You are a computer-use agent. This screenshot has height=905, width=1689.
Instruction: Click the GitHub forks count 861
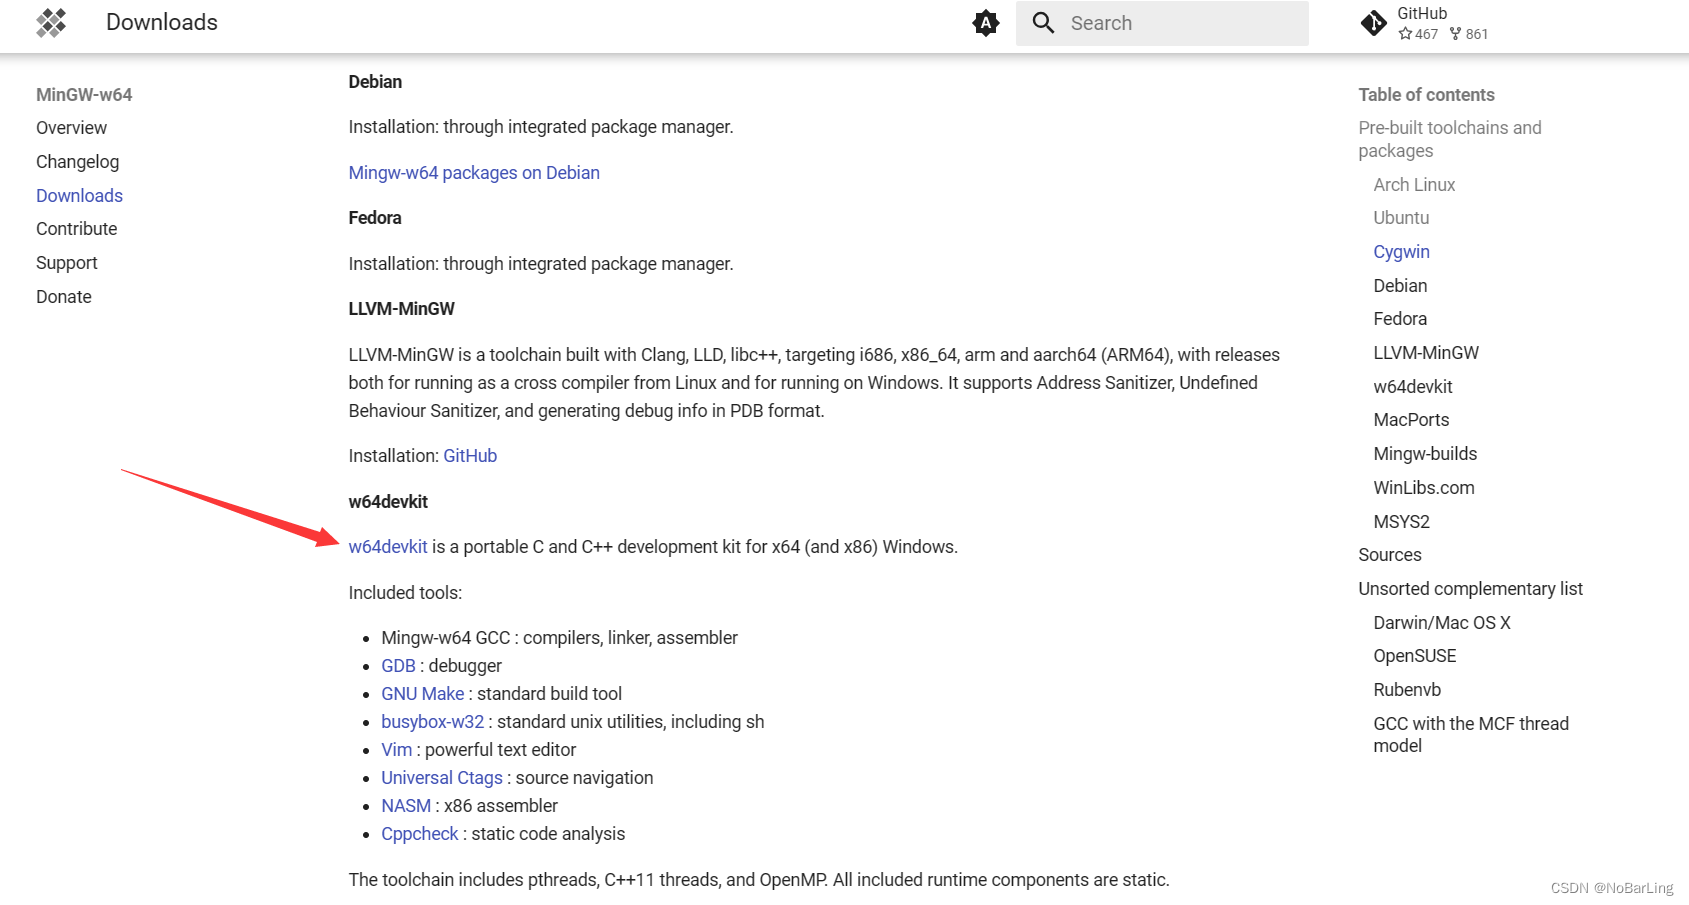(x=1468, y=34)
